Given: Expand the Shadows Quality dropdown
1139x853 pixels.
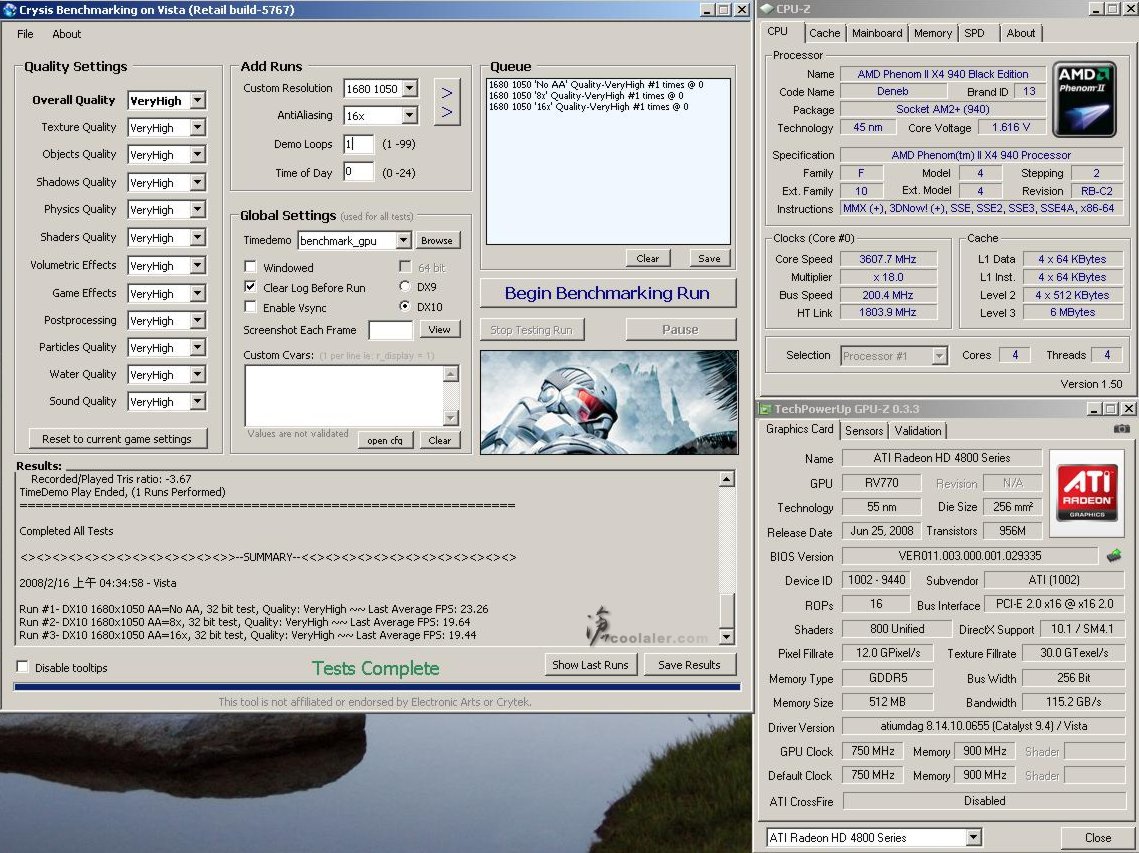Looking at the screenshot, I should (198, 182).
